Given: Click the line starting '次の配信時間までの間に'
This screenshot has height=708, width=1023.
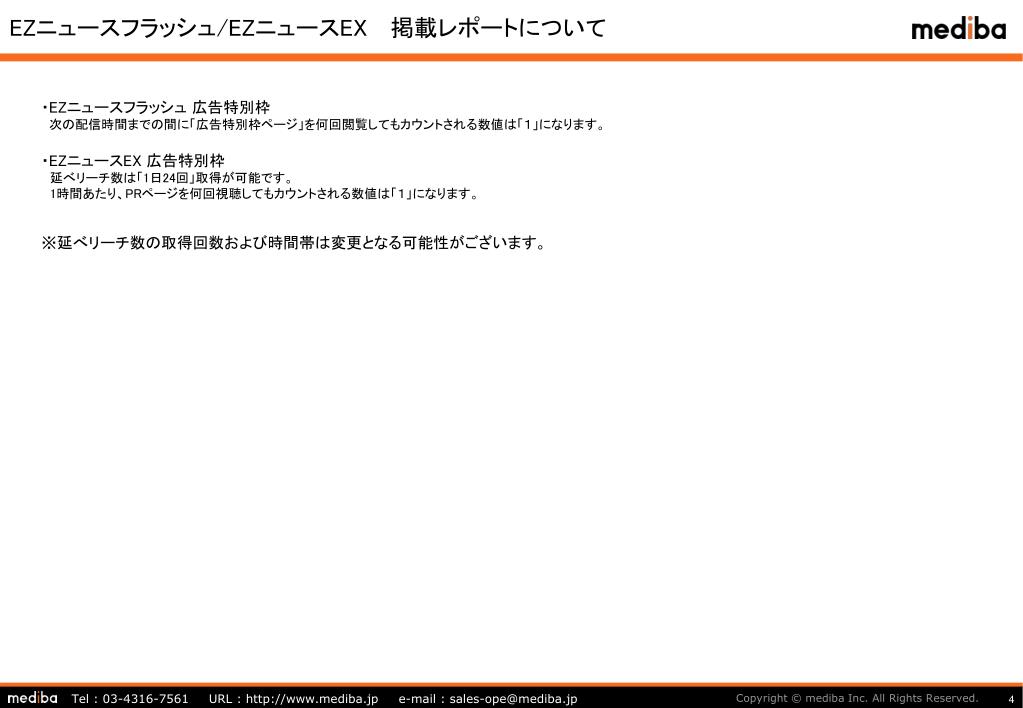Looking at the screenshot, I should click(328, 124).
